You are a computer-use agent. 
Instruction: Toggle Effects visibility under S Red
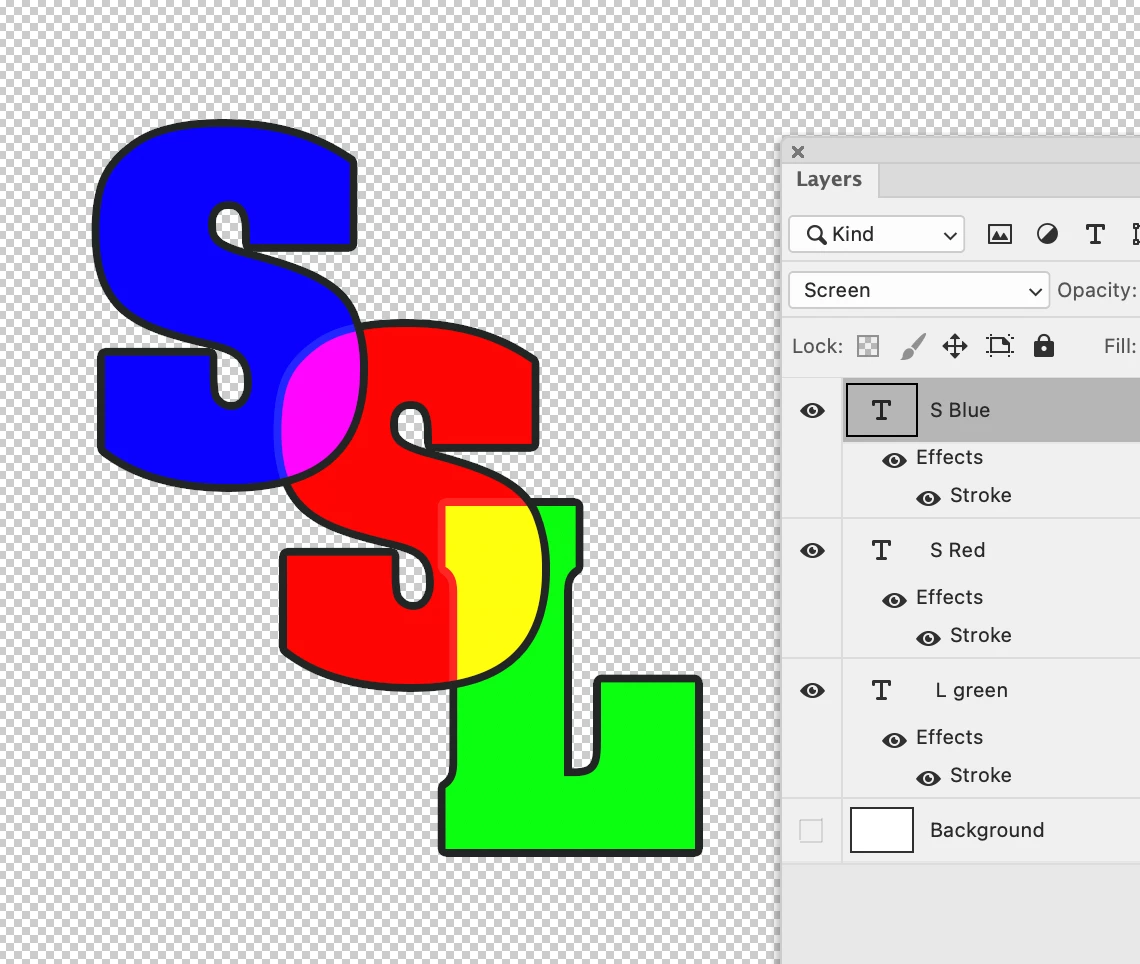click(894, 600)
